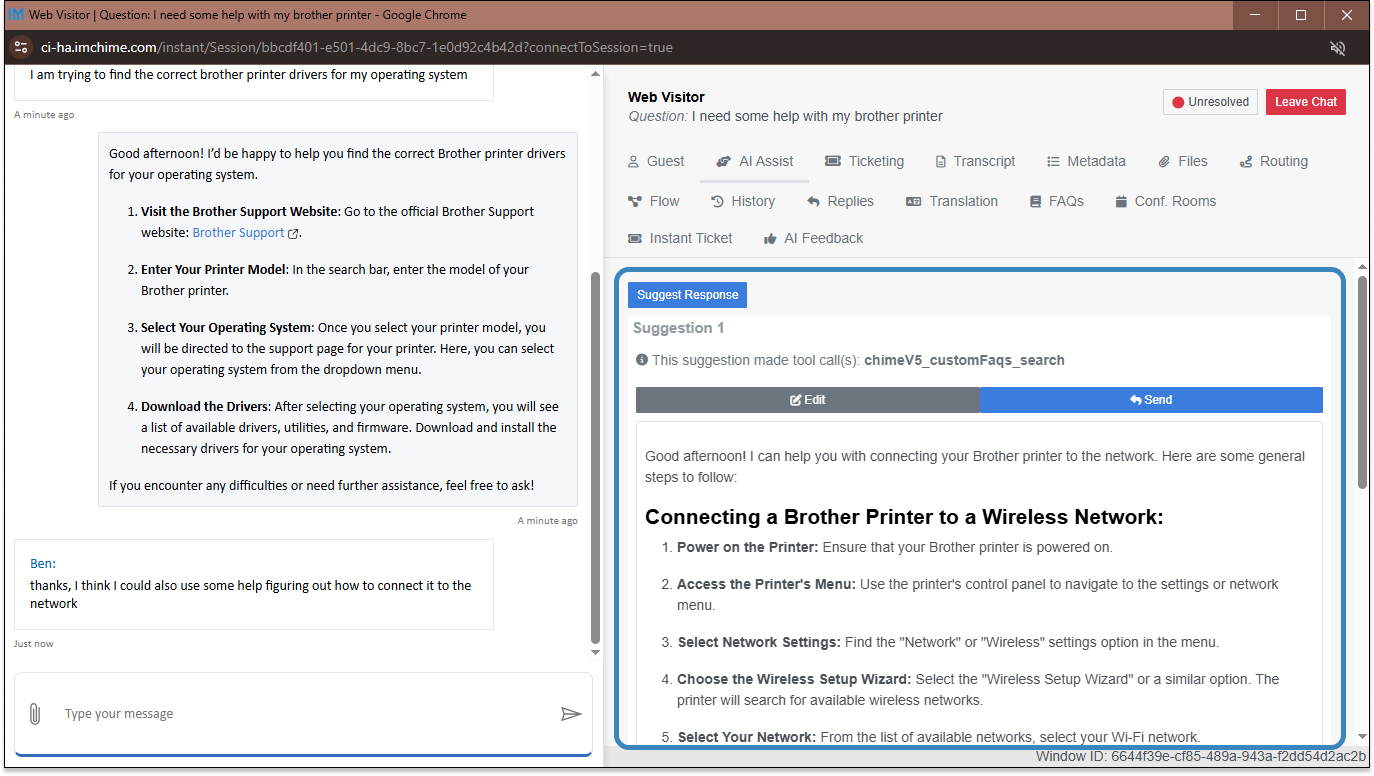Toggle the Unresolved status button
Image resolution: width=1374 pixels, height=776 pixels.
coord(1210,102)
